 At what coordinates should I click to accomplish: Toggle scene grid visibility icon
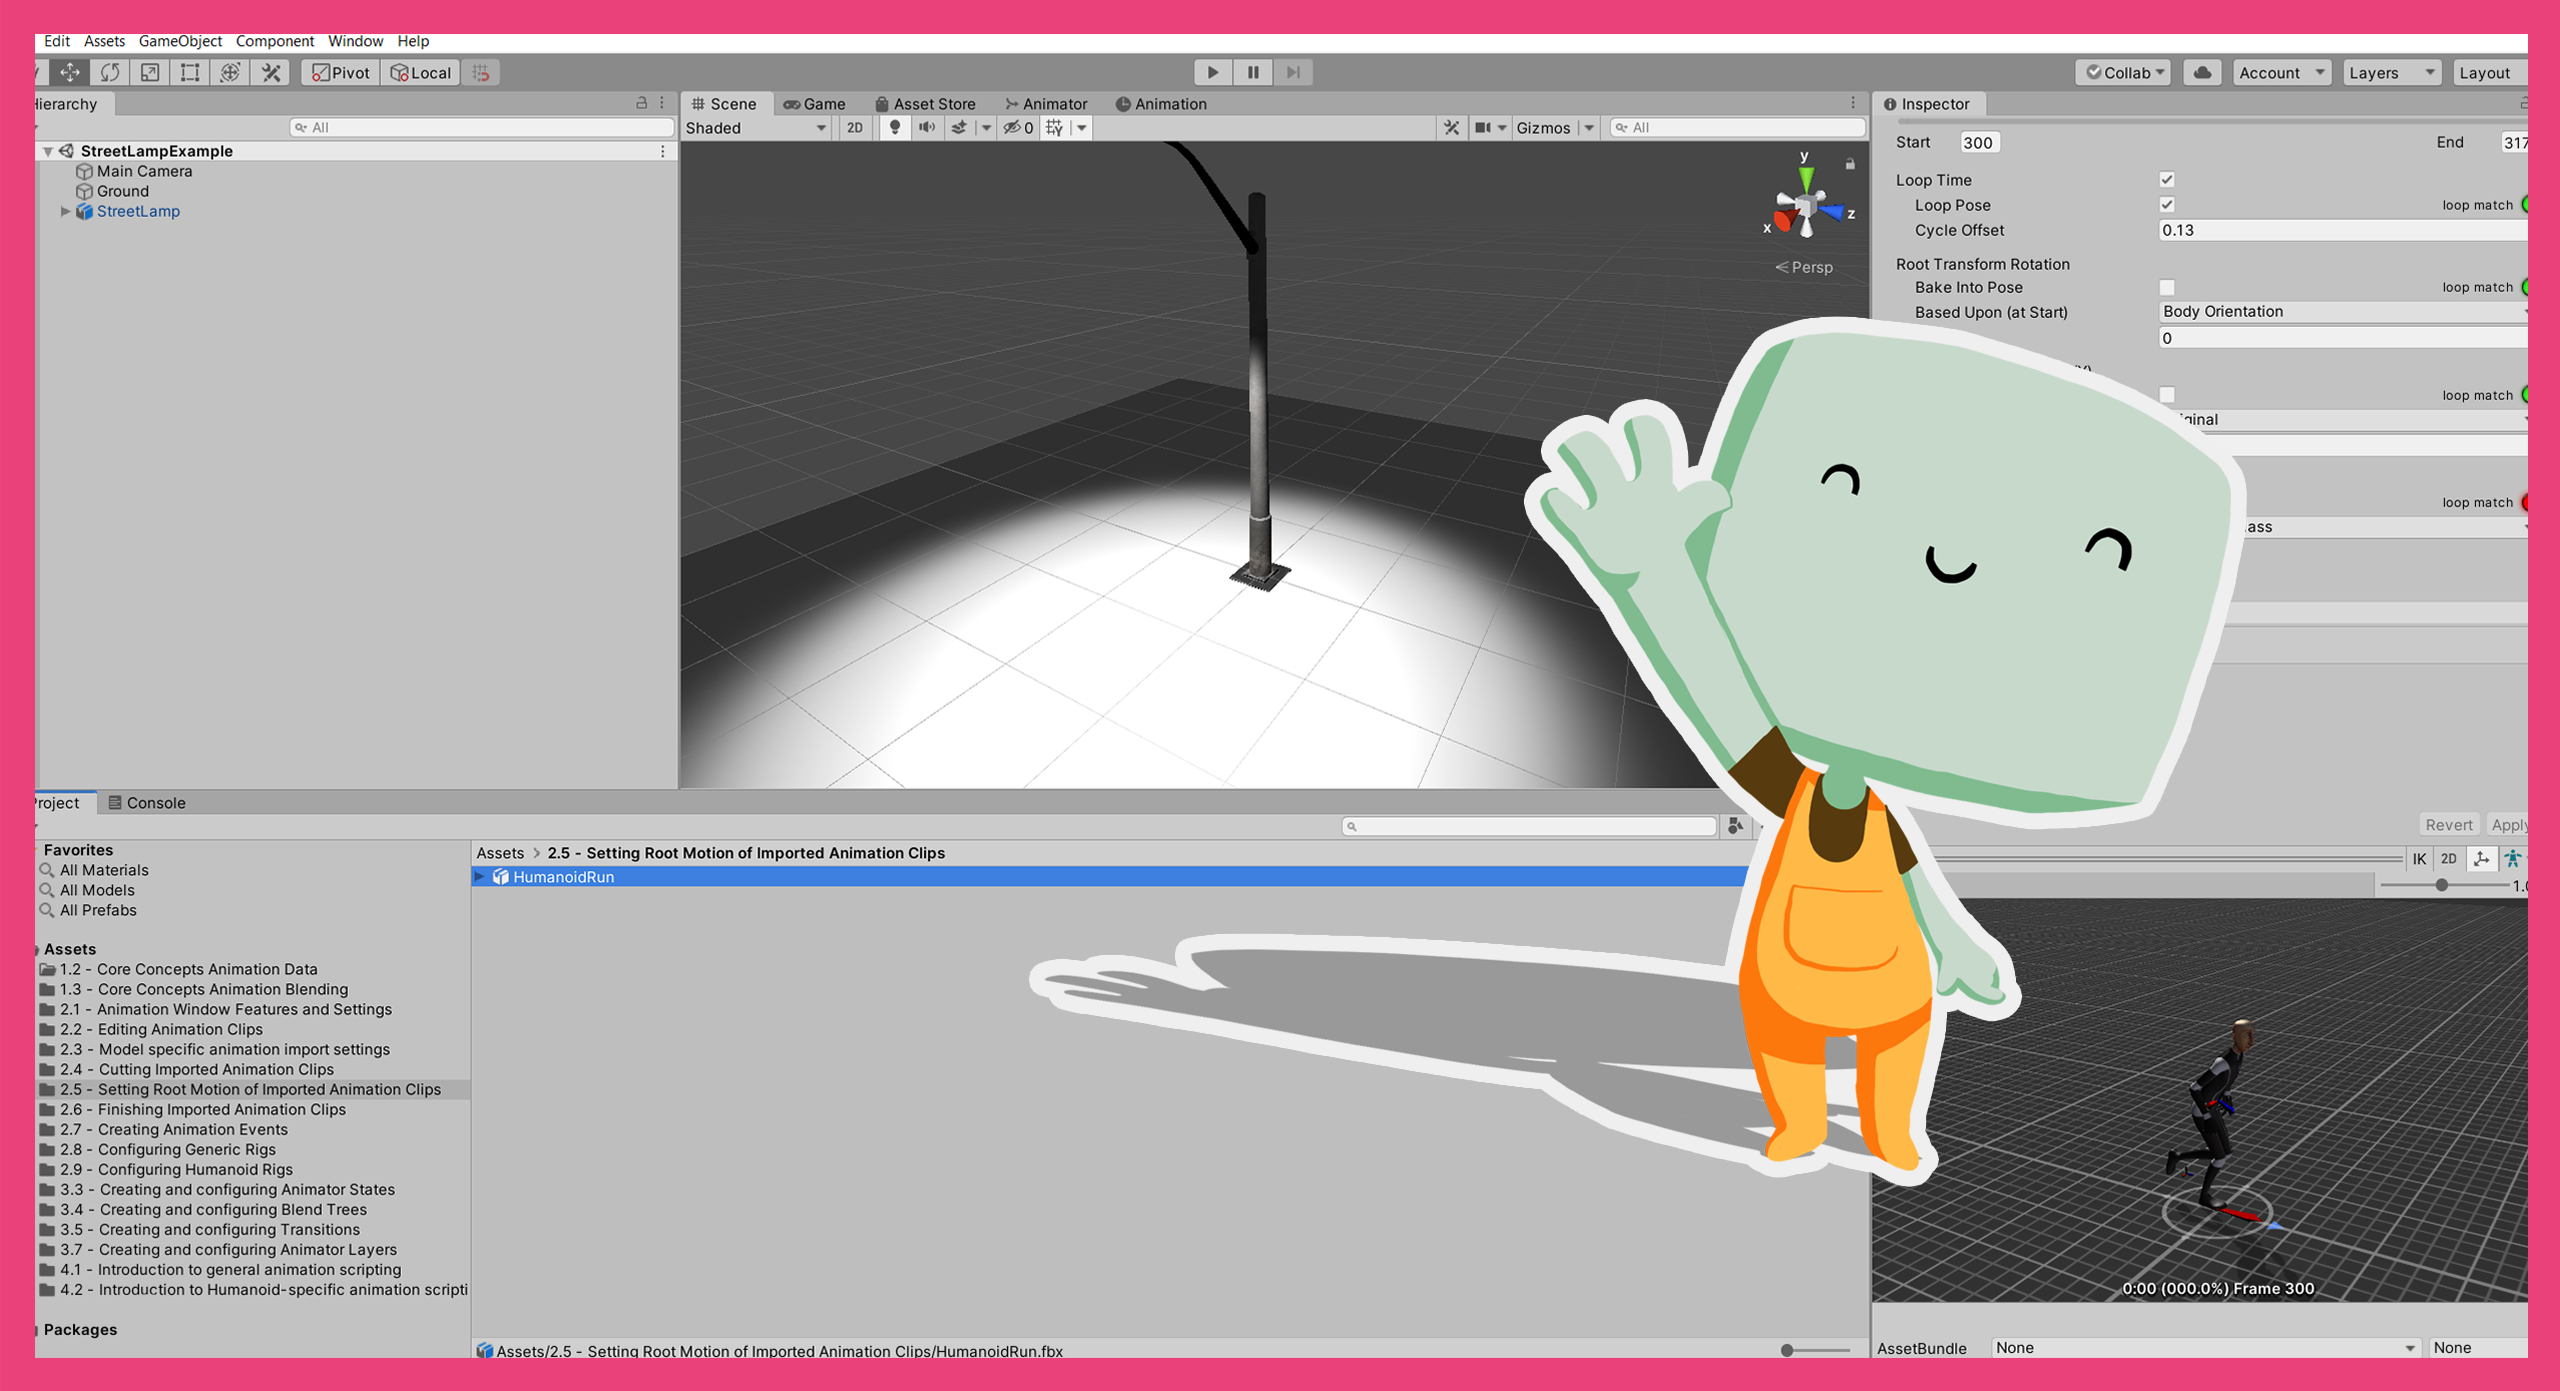click(1054, 128)
